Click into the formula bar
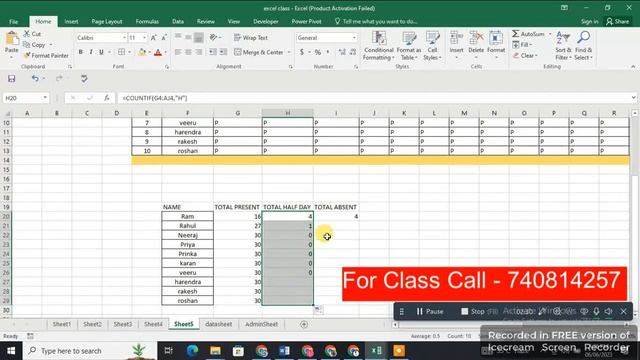Screen dimensions: 640x360 click(x=373, y=98)
